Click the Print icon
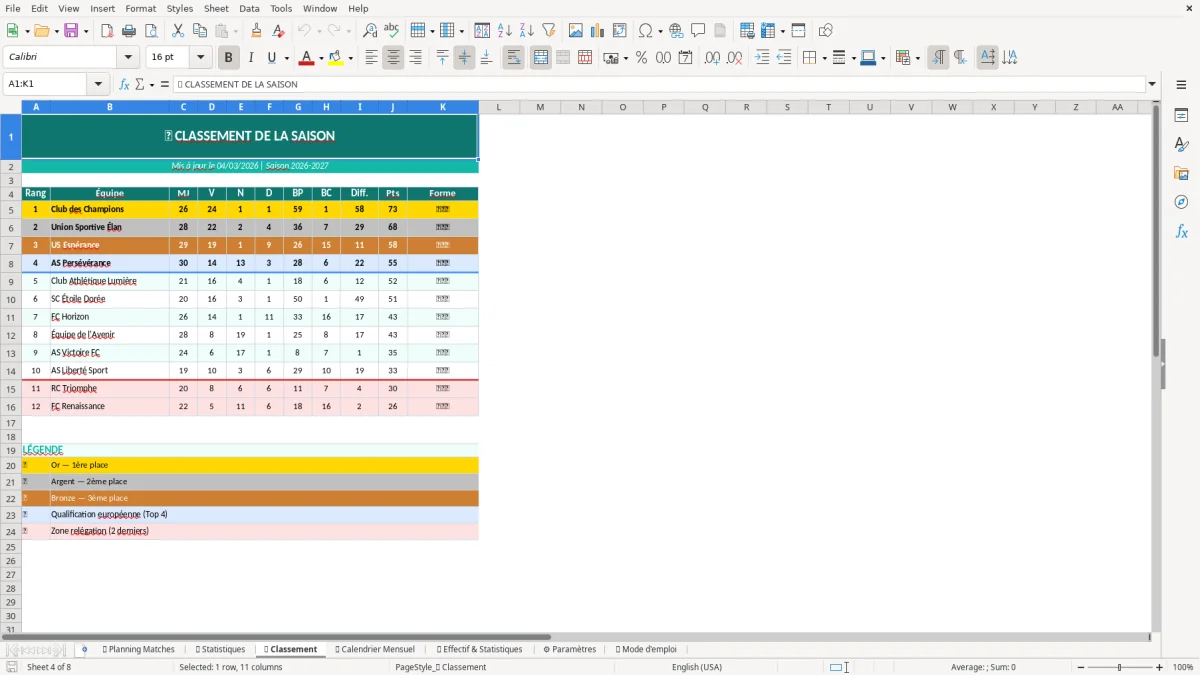Image resolution: width=1200 pixels, height=675 pixels. (x=129, y=31)
